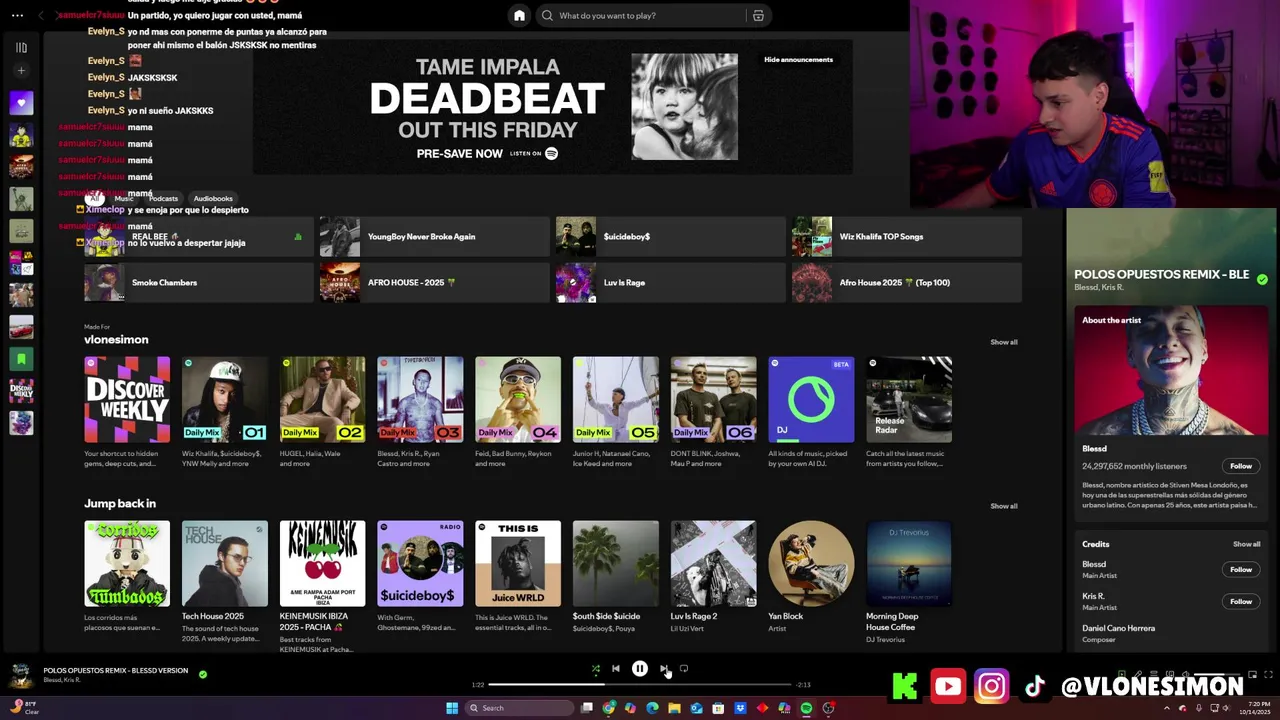This screenshot has width=1280, height=720.
Task: Open YoungBoy Never Broke Again shortcut
Action: tap(434, 237)
